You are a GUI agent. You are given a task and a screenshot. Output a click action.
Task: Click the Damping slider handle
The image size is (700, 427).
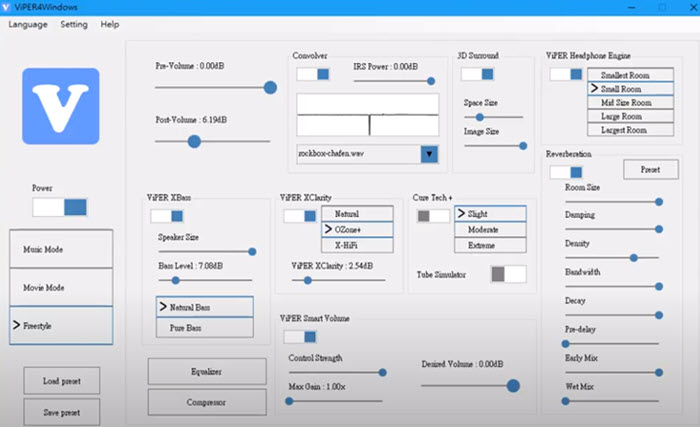659,229
